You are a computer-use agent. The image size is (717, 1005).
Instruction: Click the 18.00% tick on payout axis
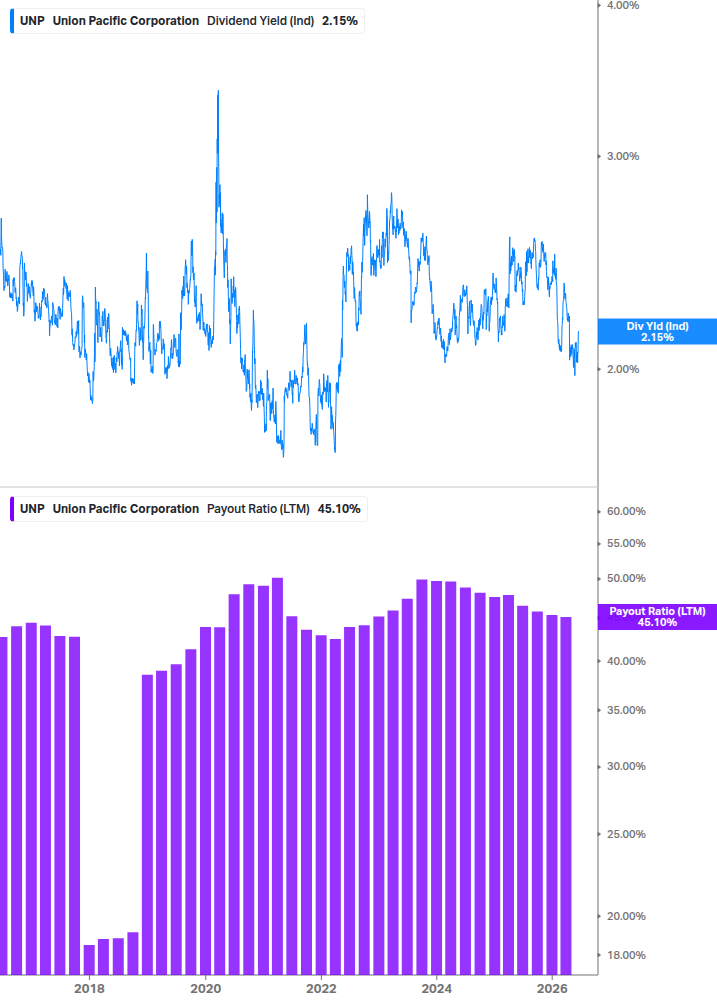tap(626, 955)
